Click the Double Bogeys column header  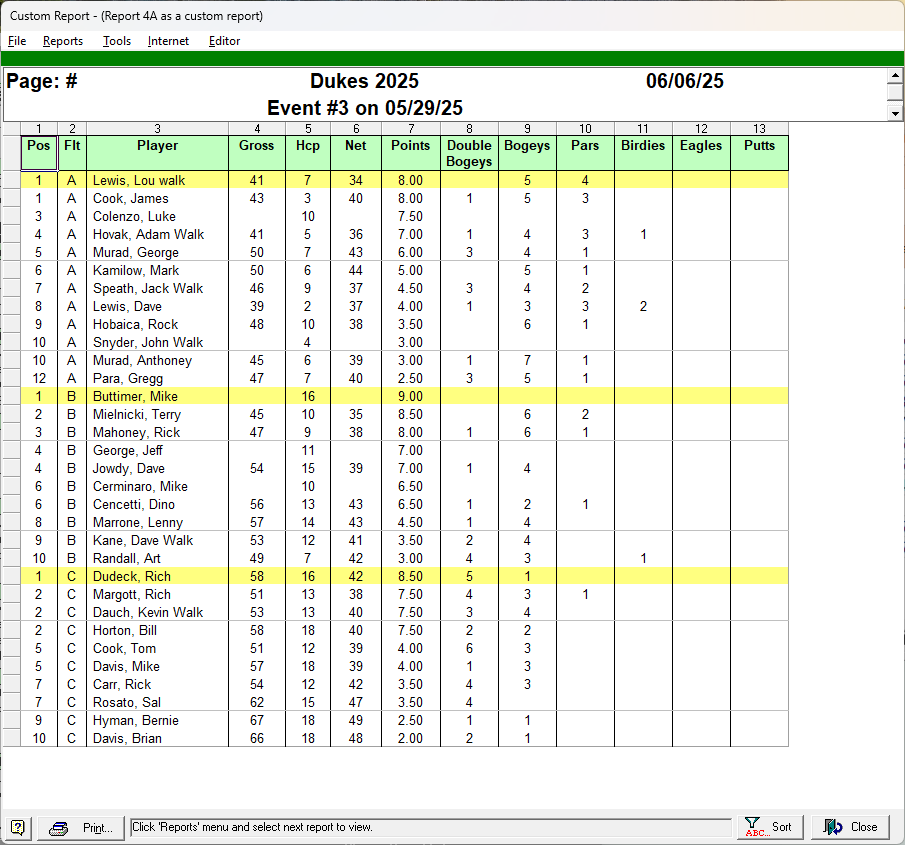[x=469, y=153]
